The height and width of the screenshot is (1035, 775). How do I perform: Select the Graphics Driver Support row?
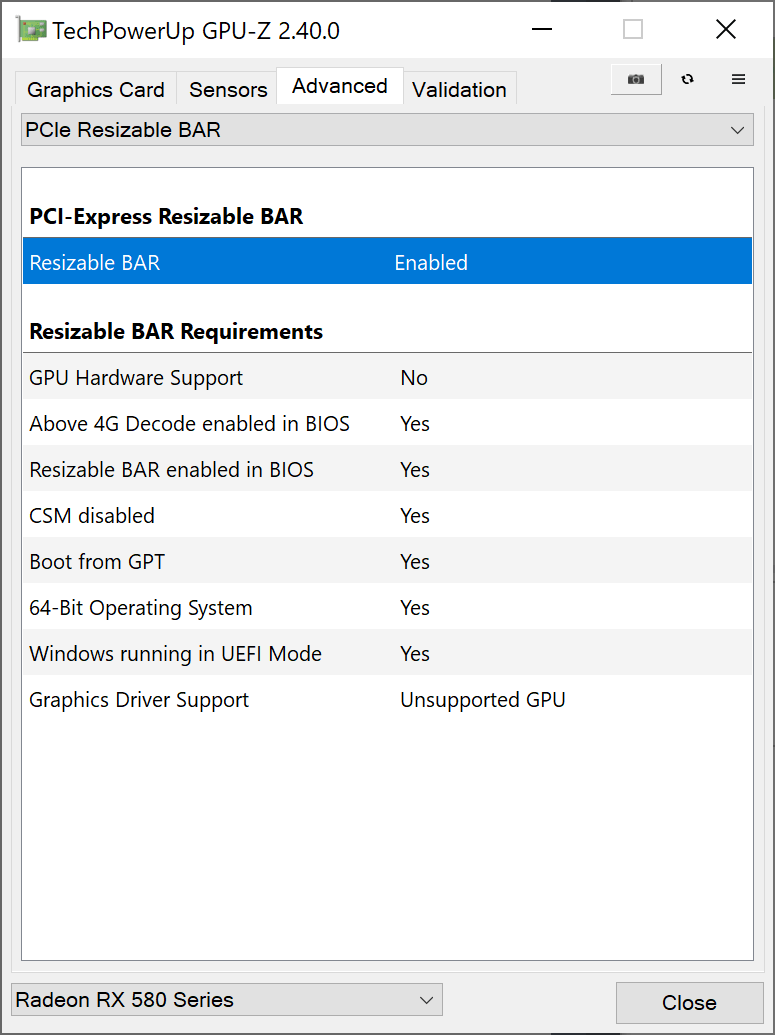(387, 700)
